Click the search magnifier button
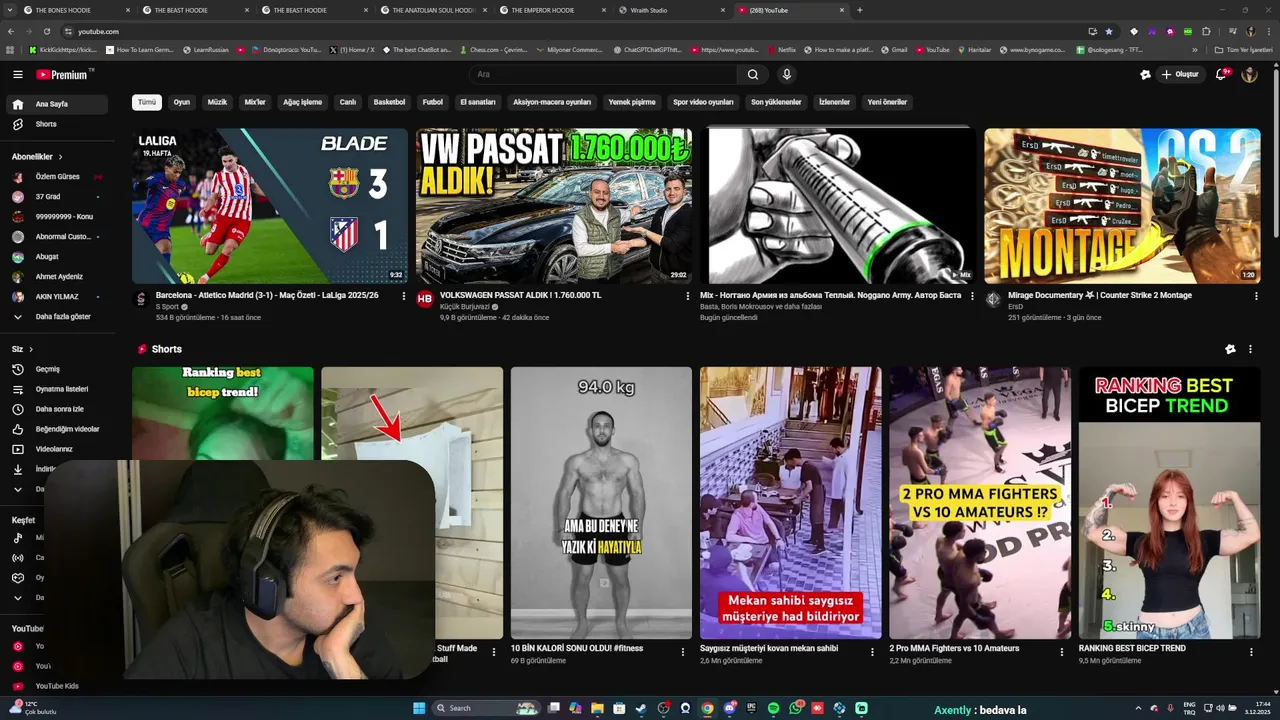Screen dimensions: 1280x720 click(753, 74)
